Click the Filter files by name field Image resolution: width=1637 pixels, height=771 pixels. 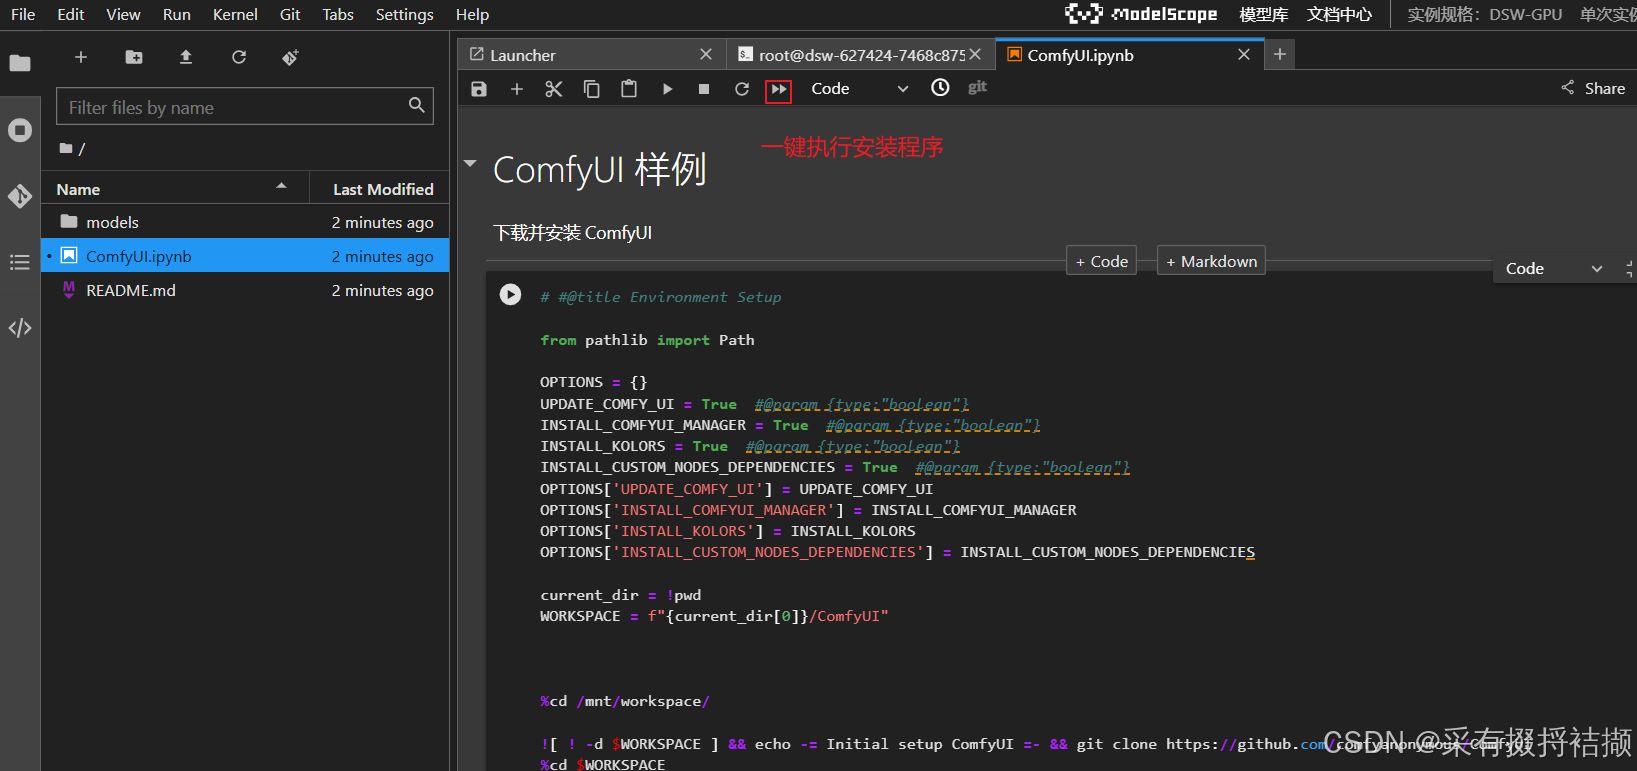245,107
